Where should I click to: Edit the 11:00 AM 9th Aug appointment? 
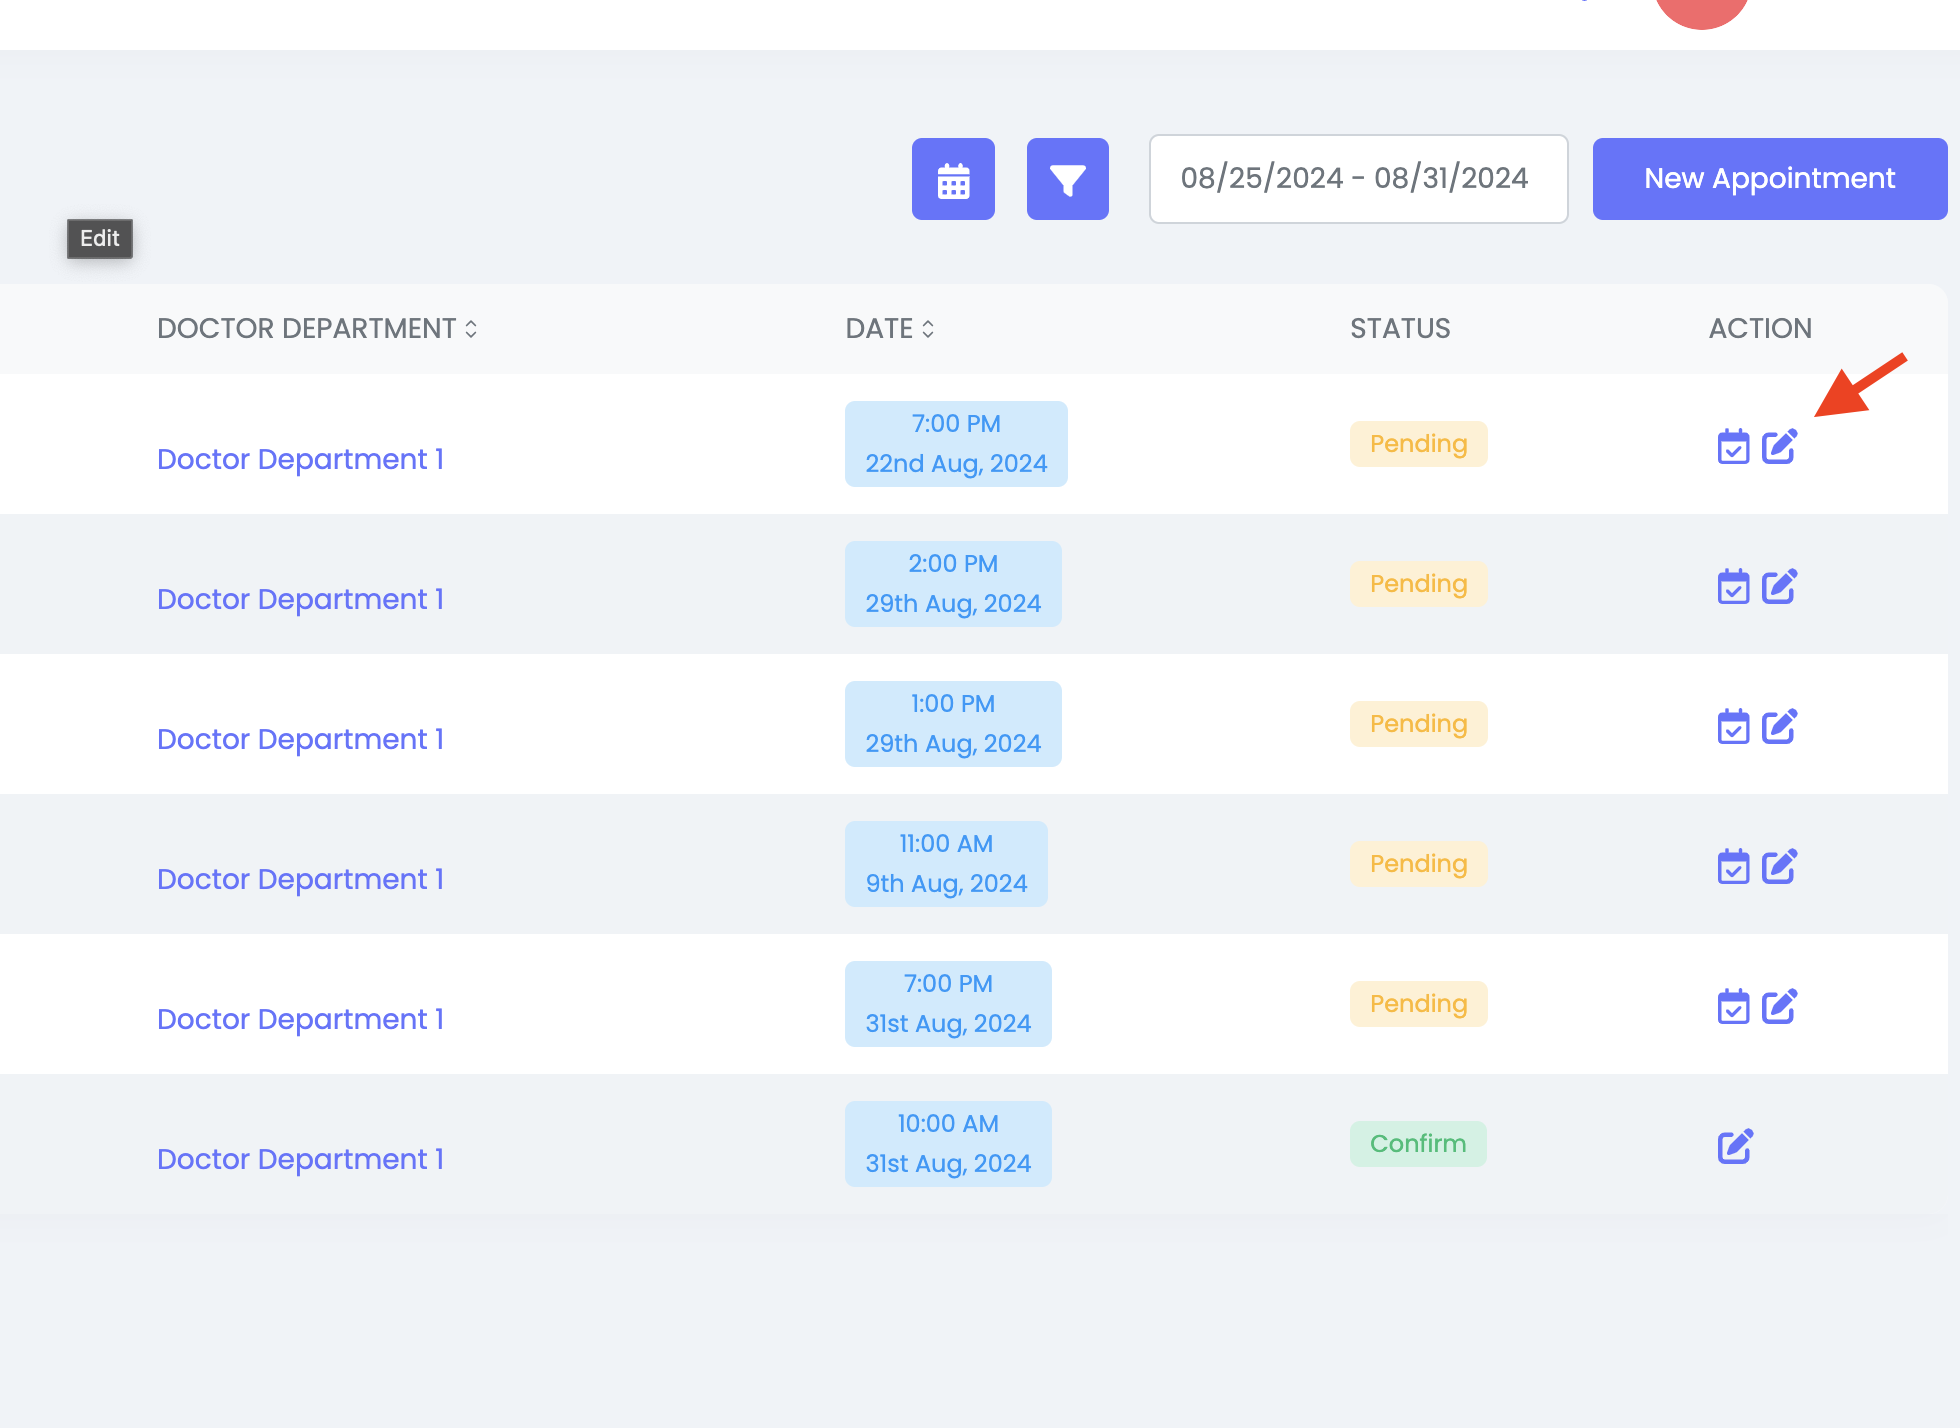point(1780,866)
